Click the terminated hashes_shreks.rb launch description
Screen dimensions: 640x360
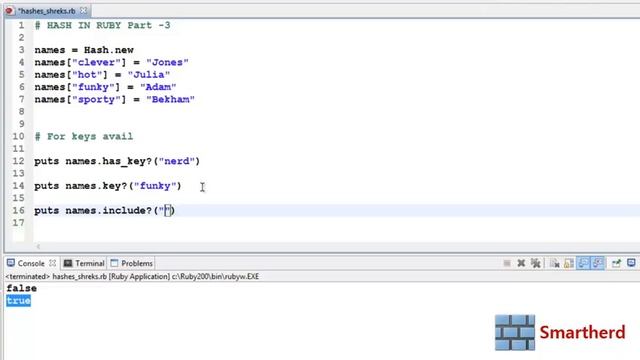pyautogui.click(x=132, y=277)
